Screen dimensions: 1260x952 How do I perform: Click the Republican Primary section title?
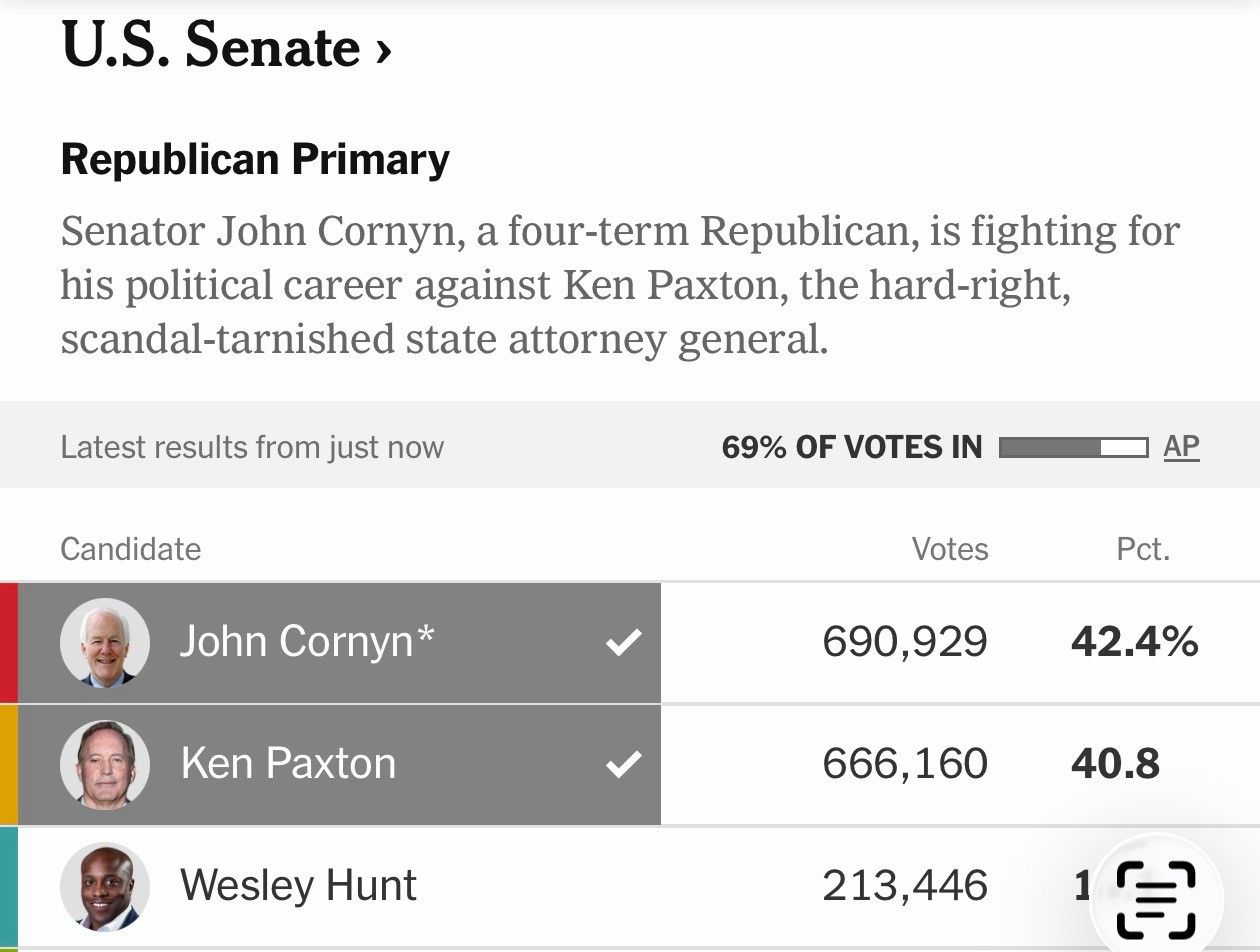pos(255,160)
